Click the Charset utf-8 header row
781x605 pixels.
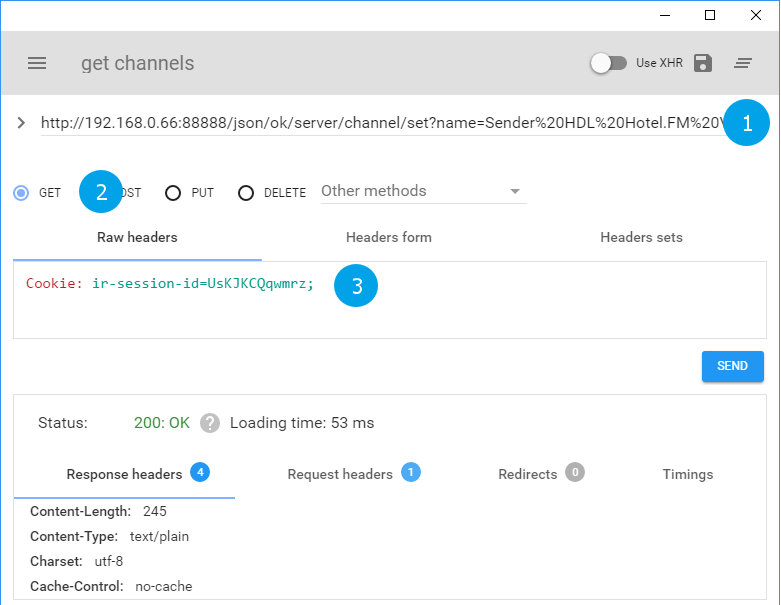click(x=77, y=561)
